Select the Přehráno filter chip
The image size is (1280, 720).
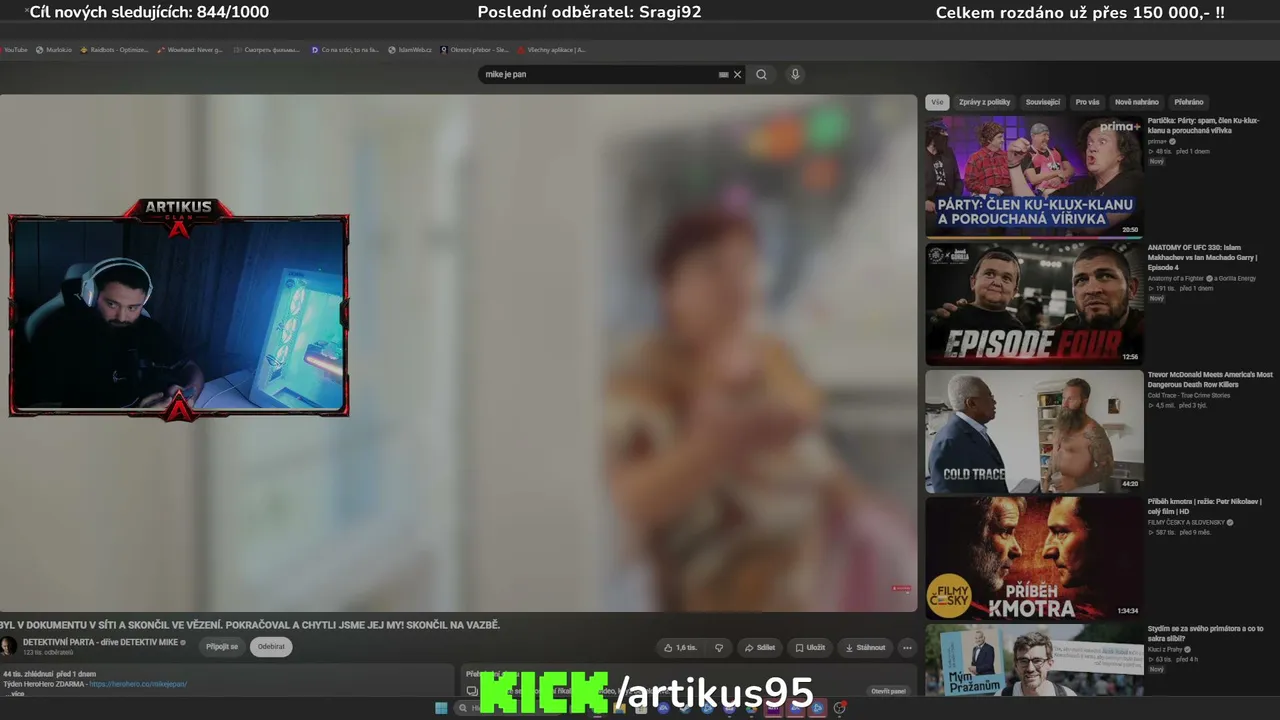[x=1189, y=102]
